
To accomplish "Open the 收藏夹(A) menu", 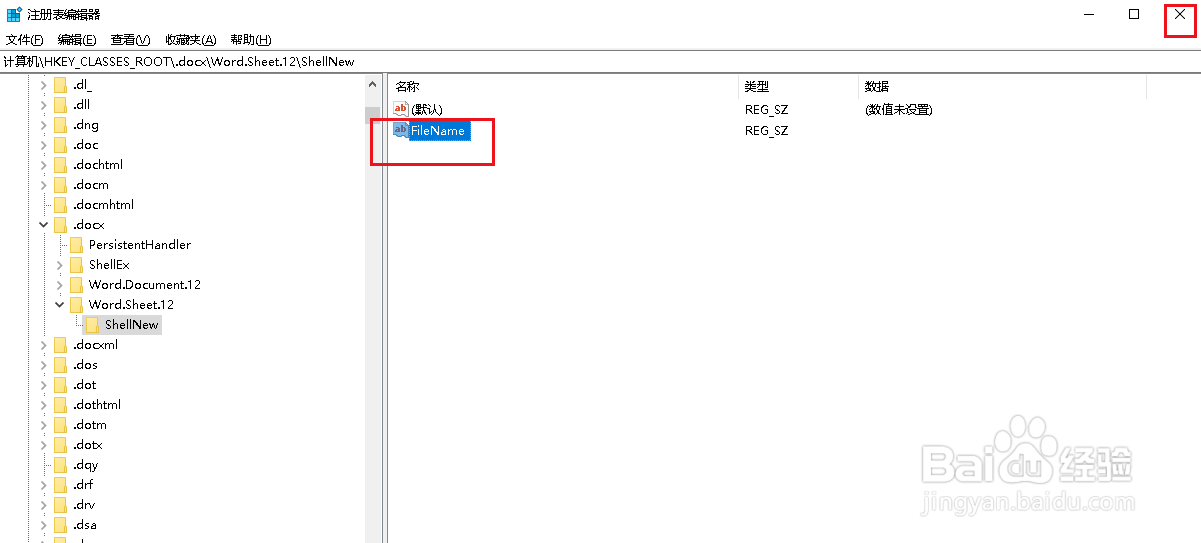I will tap(191, 40).
